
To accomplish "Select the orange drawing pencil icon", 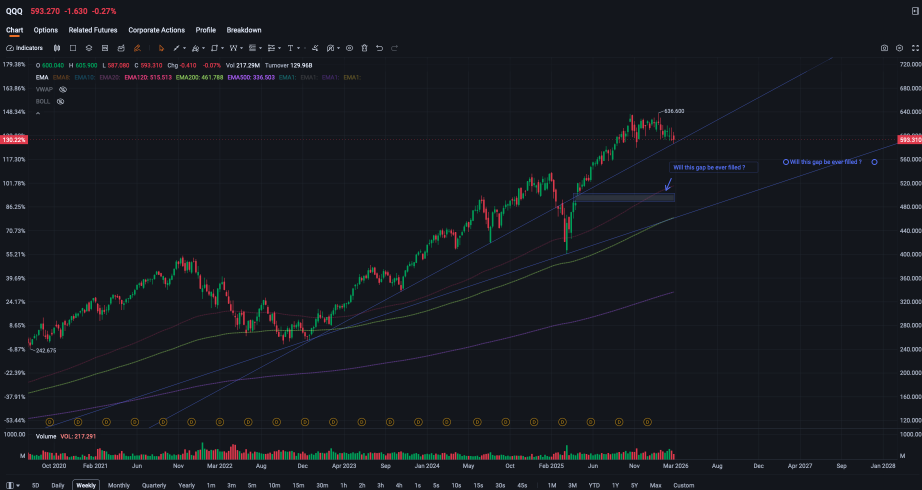I will click(x=137, y=48).
